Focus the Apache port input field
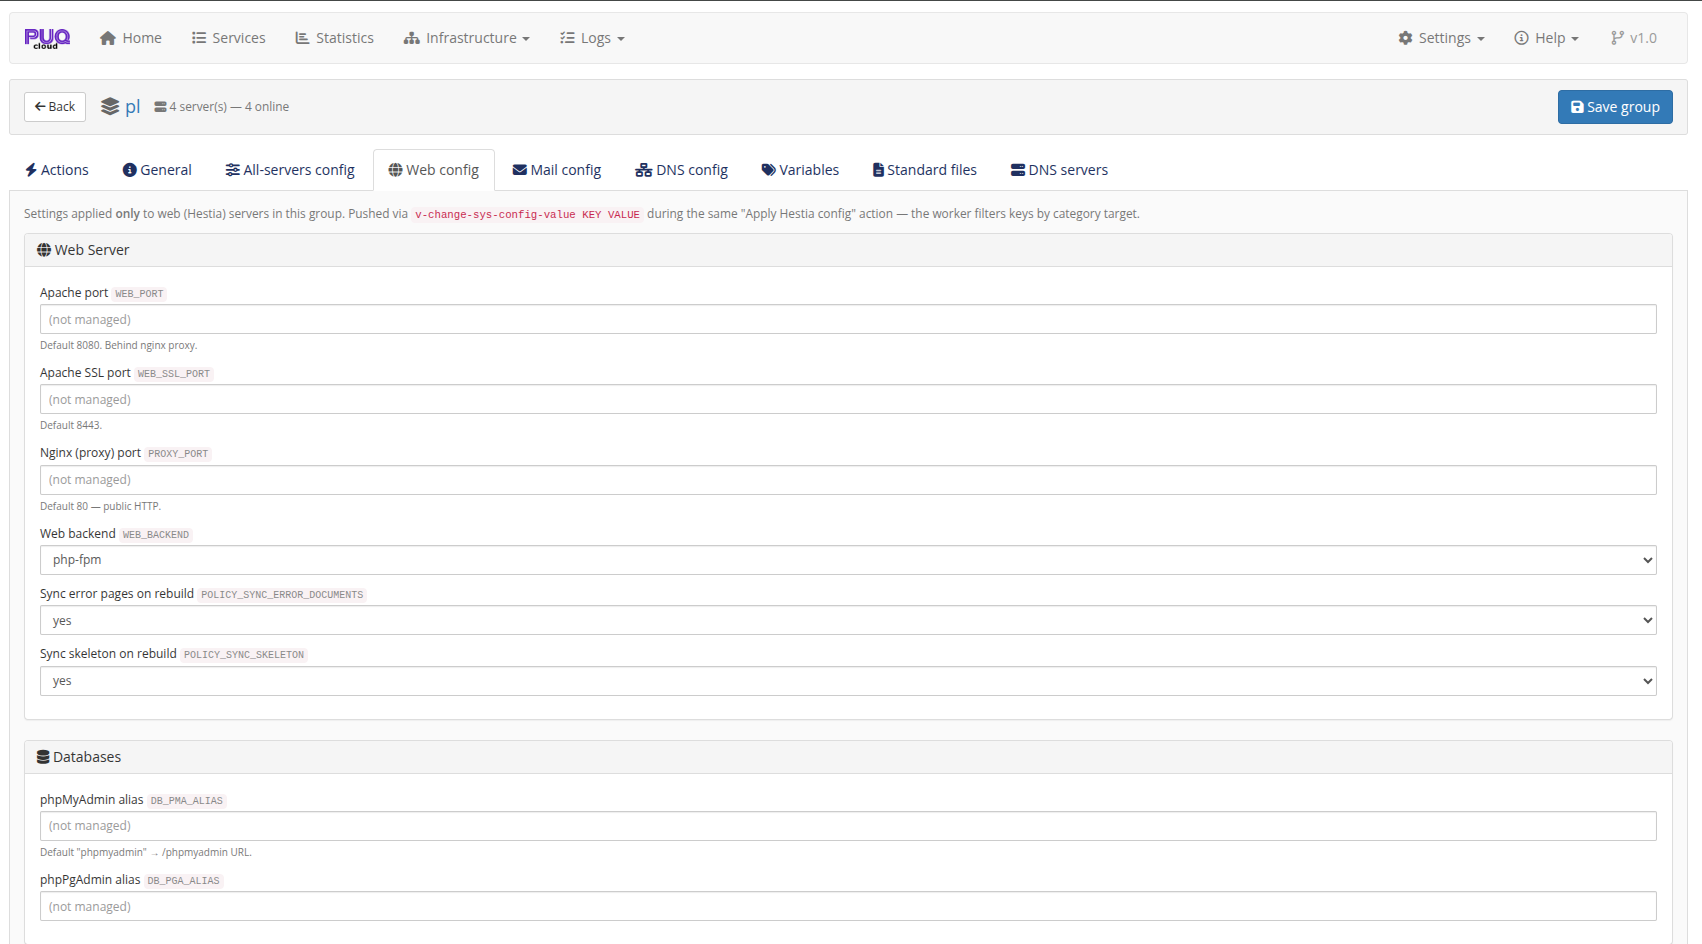 [848, 320]
